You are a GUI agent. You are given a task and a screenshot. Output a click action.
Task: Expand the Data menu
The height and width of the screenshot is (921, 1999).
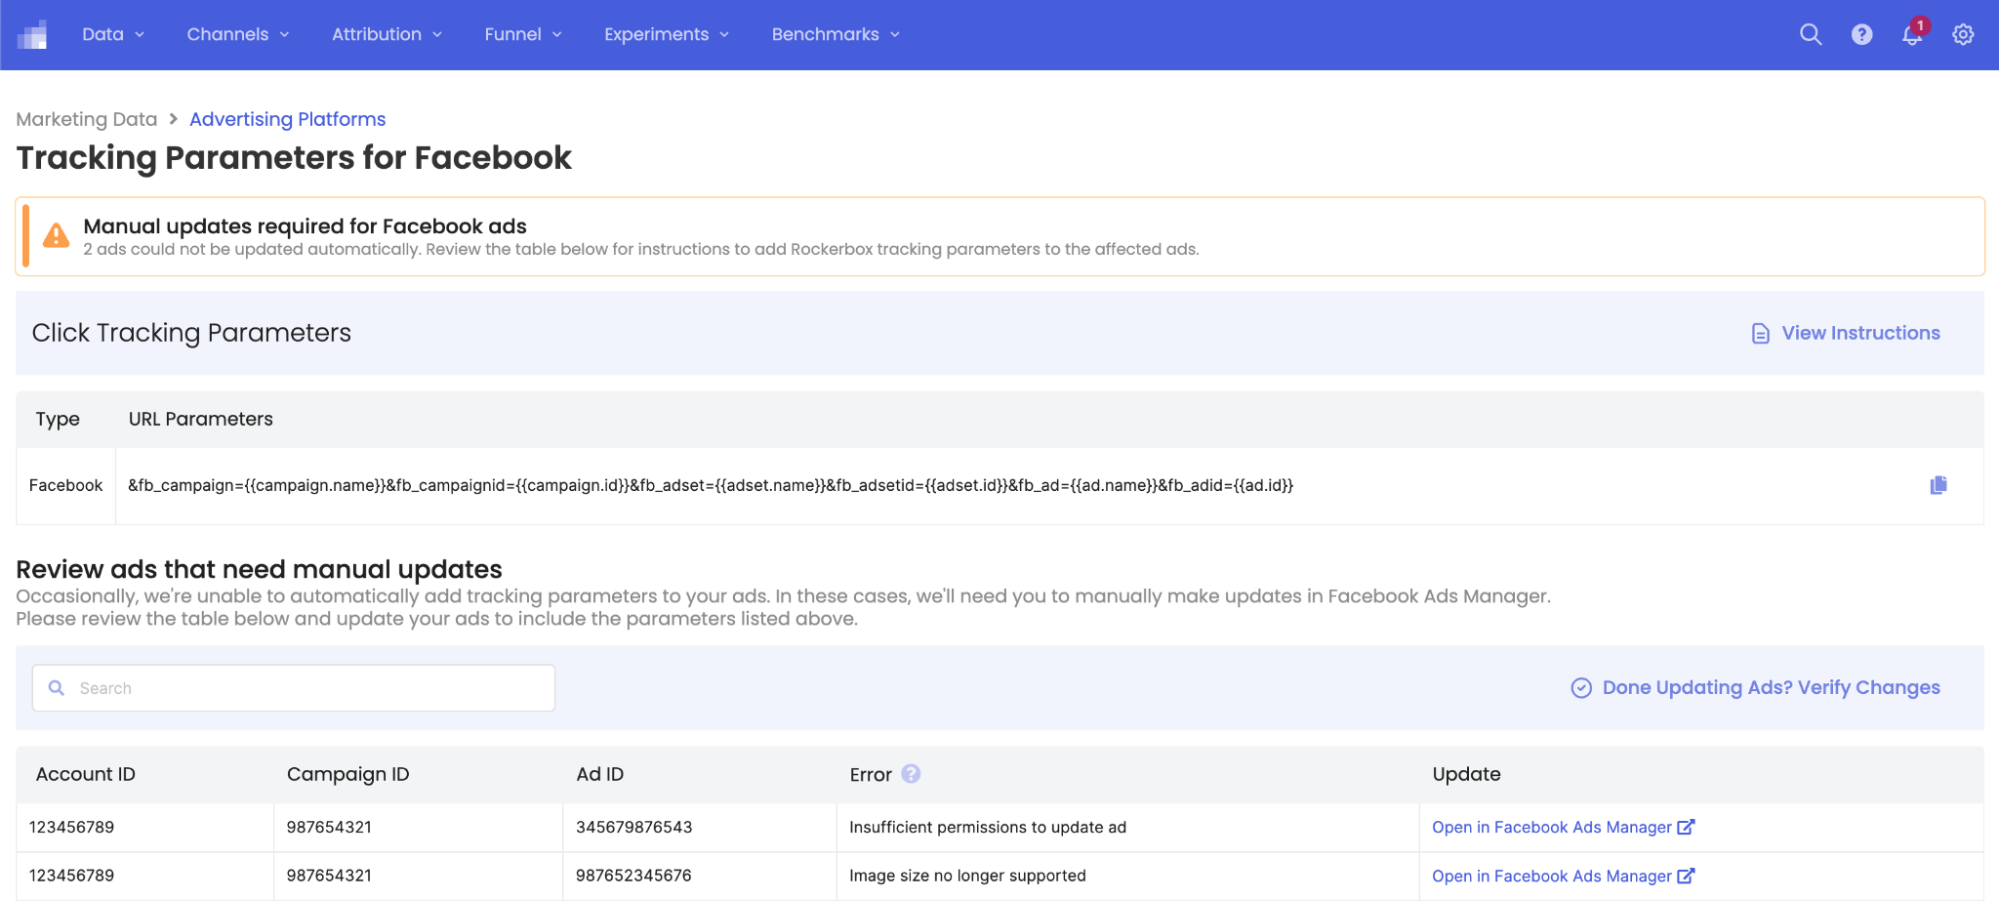113,35
